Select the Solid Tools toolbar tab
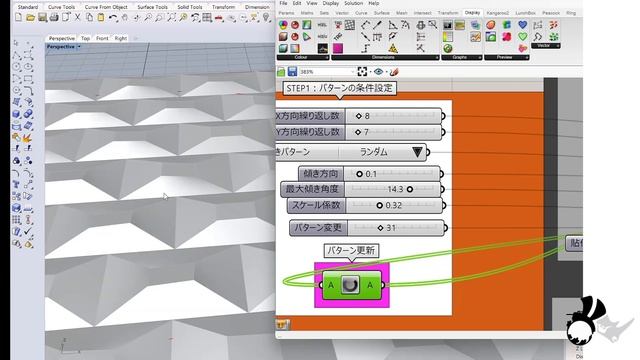This screenshot has height=360, width=640. (190, 7)
